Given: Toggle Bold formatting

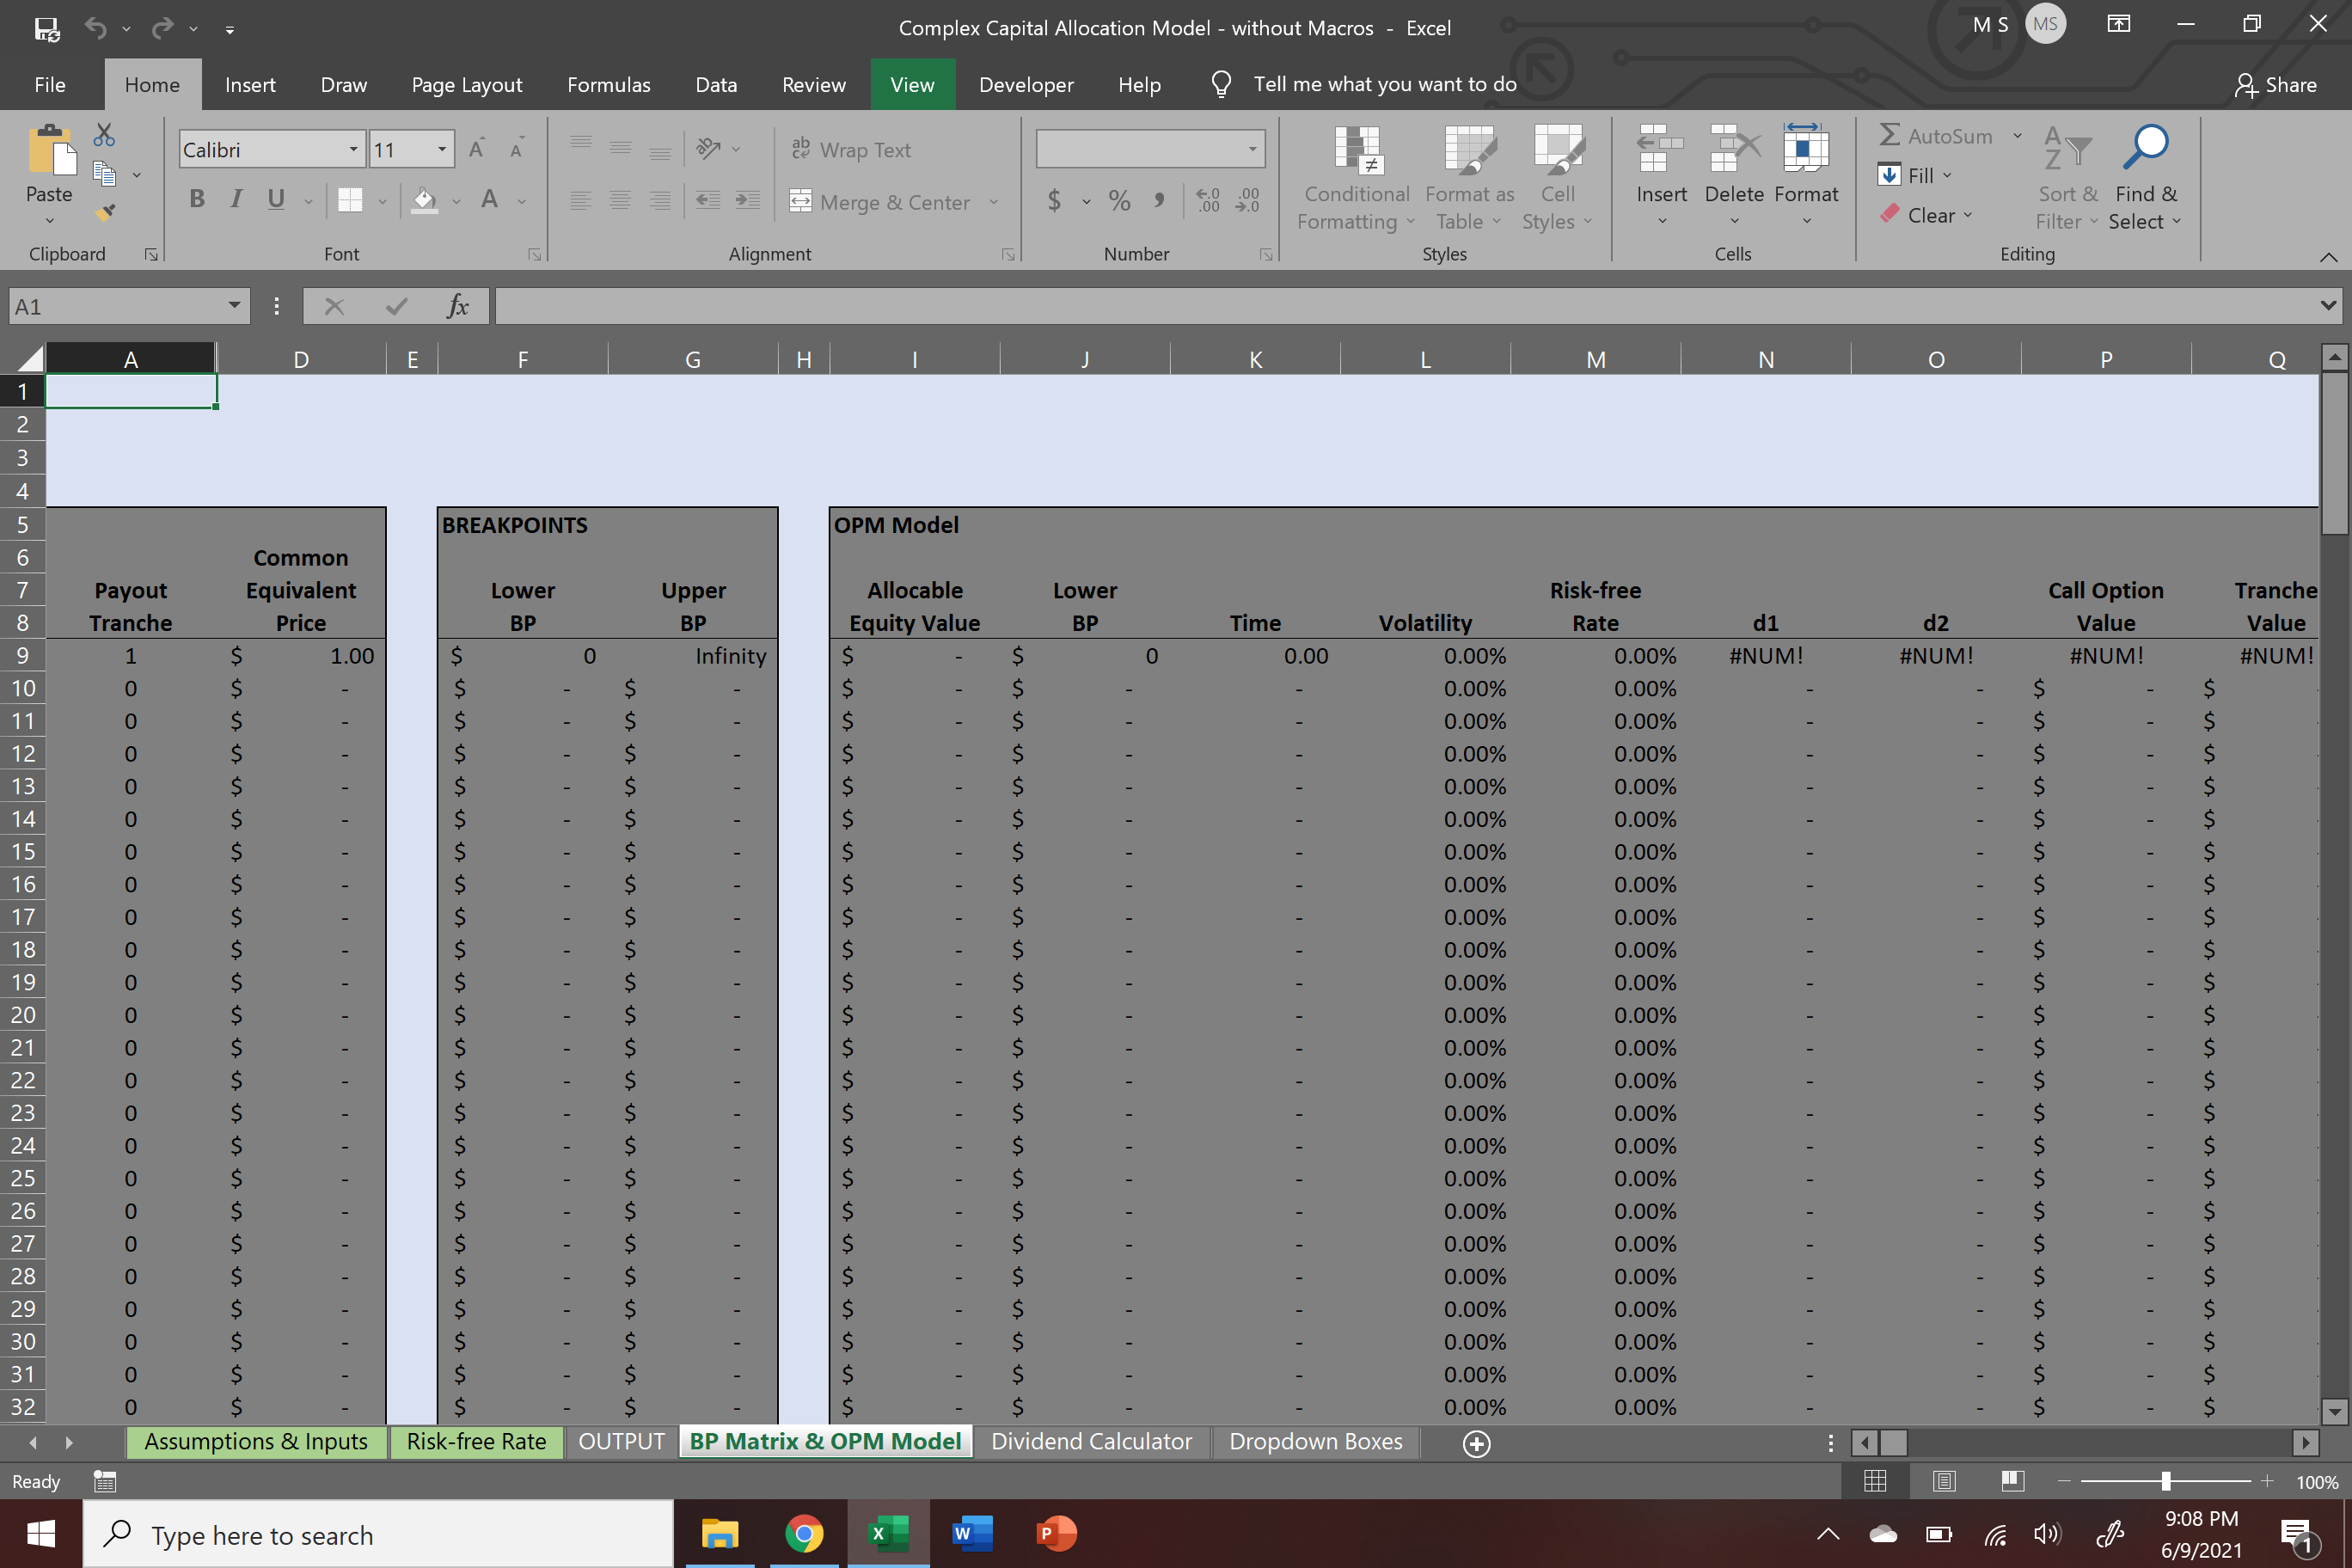Looking at the screenshot, I should click(x=197, y=200).
